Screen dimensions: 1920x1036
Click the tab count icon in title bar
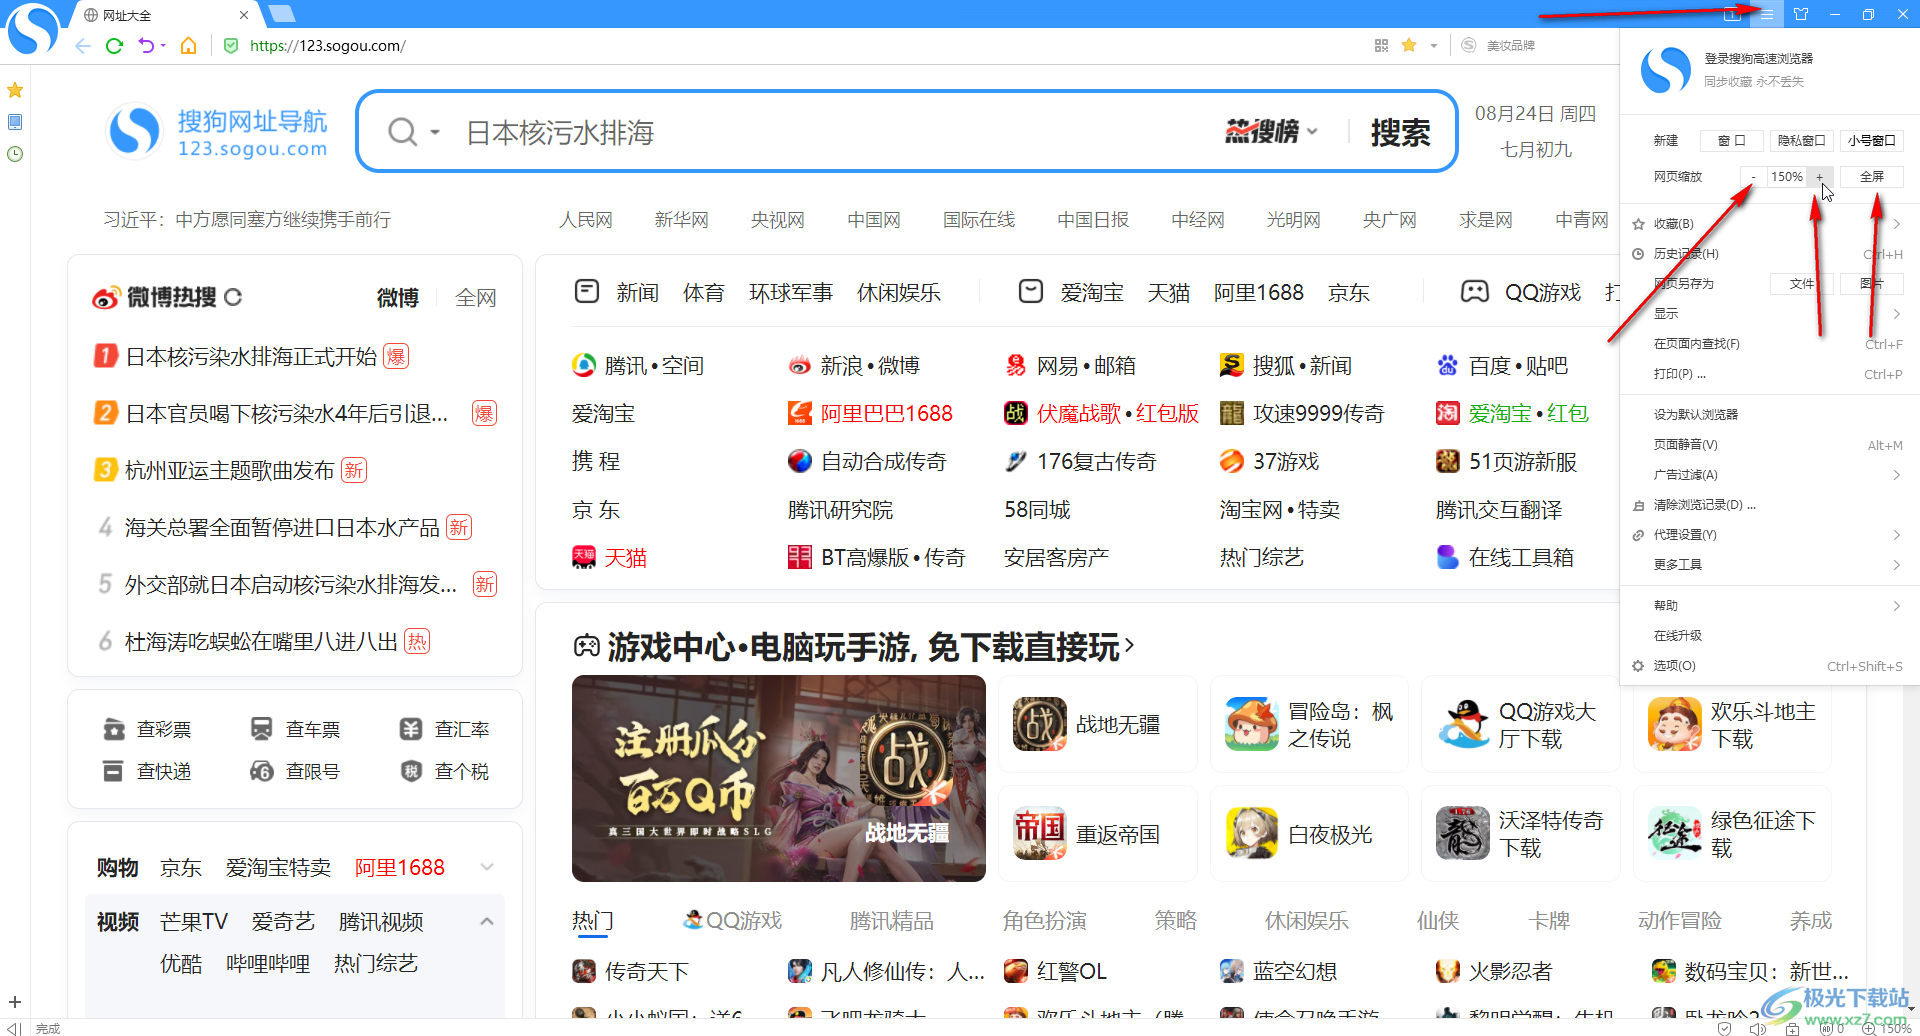[x=1732, y=14]
